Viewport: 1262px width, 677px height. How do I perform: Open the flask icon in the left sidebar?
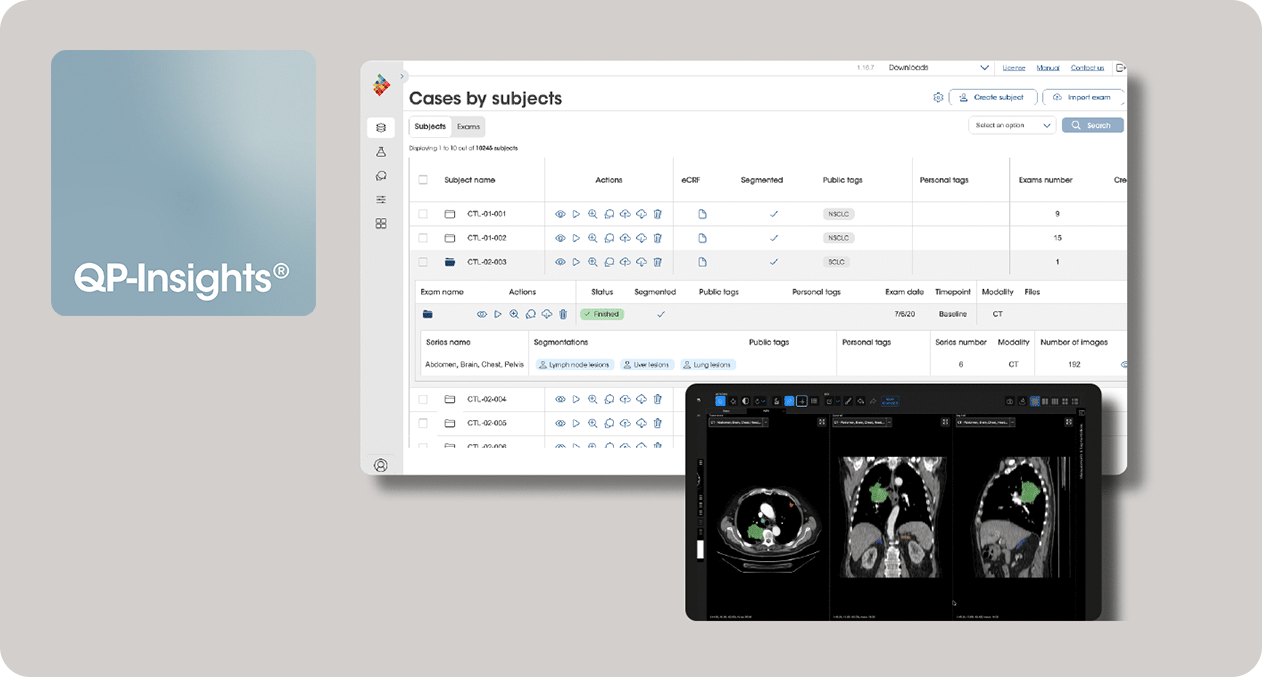[380, 152]
